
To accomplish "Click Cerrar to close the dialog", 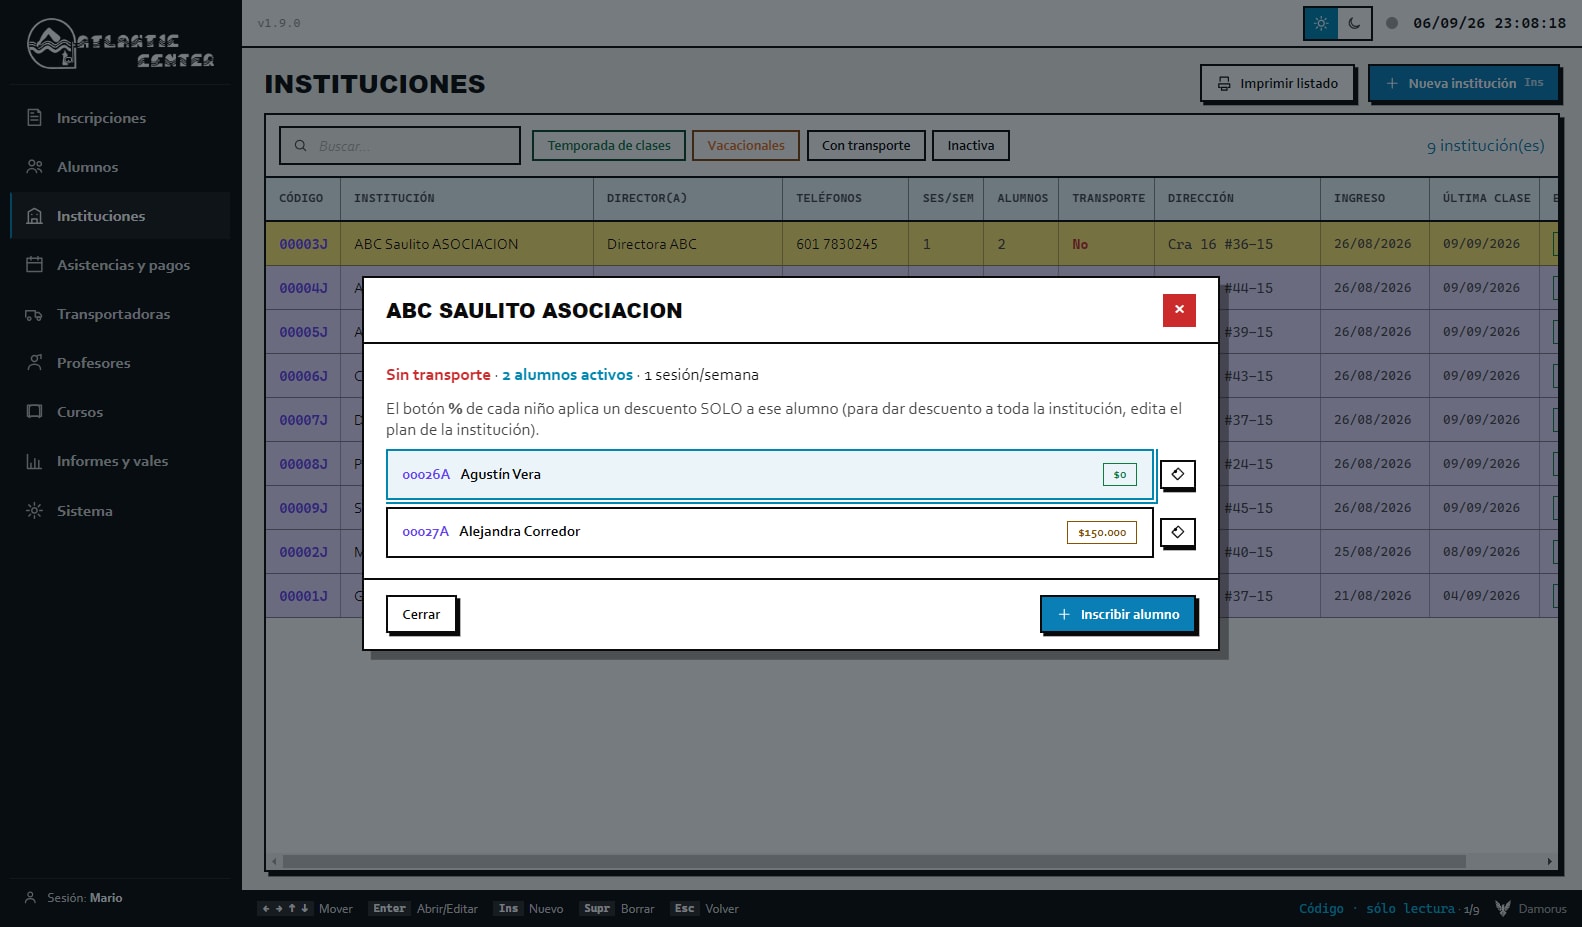I will point(421,614).
